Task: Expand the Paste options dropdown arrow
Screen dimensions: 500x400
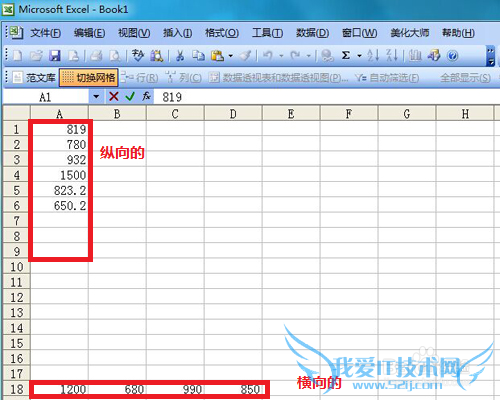Action: click(231, 56)
